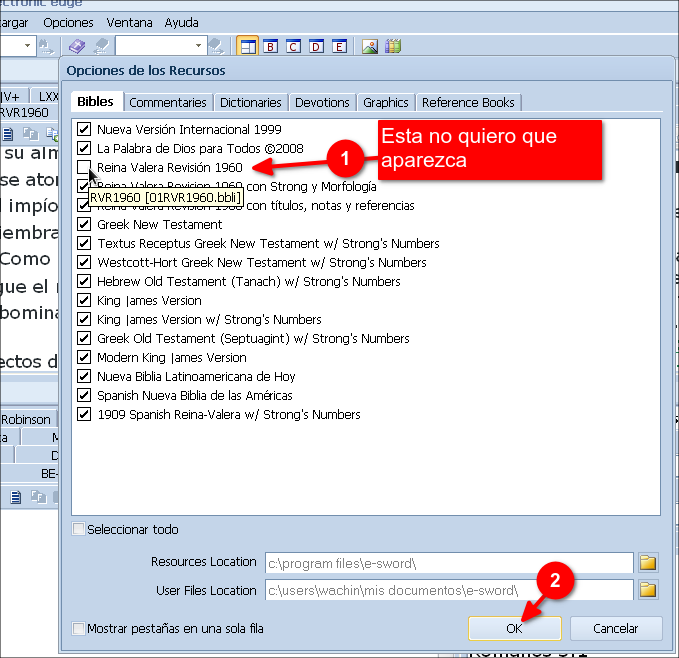This screenshot has width=679, height=658.
Task: Open the Commentaries tab
Action: 168,103
